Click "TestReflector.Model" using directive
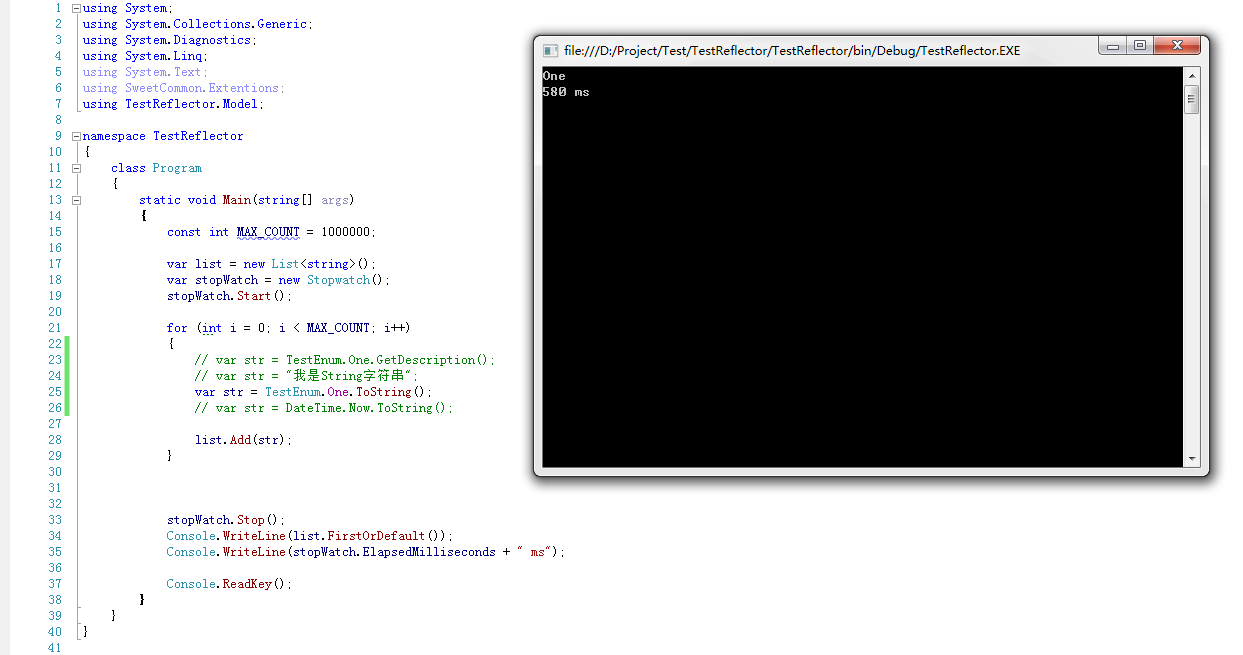This screenshot has width=1243, height=655. point(191,104)
